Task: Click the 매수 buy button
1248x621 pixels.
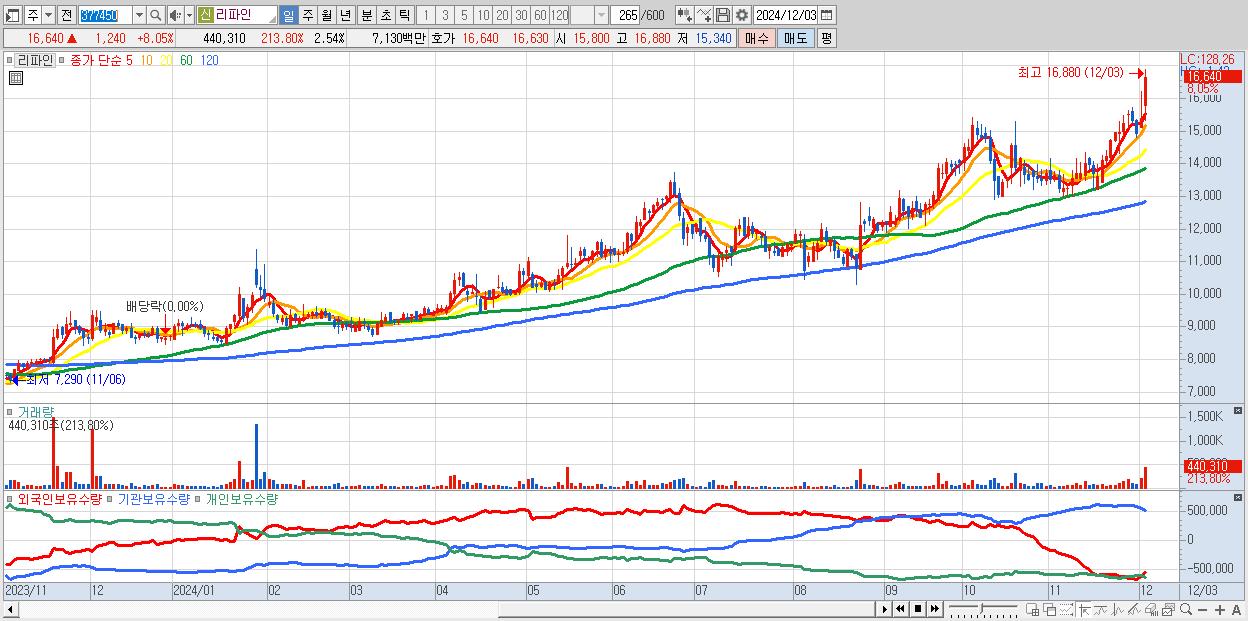Action: [x=757, y=38]
